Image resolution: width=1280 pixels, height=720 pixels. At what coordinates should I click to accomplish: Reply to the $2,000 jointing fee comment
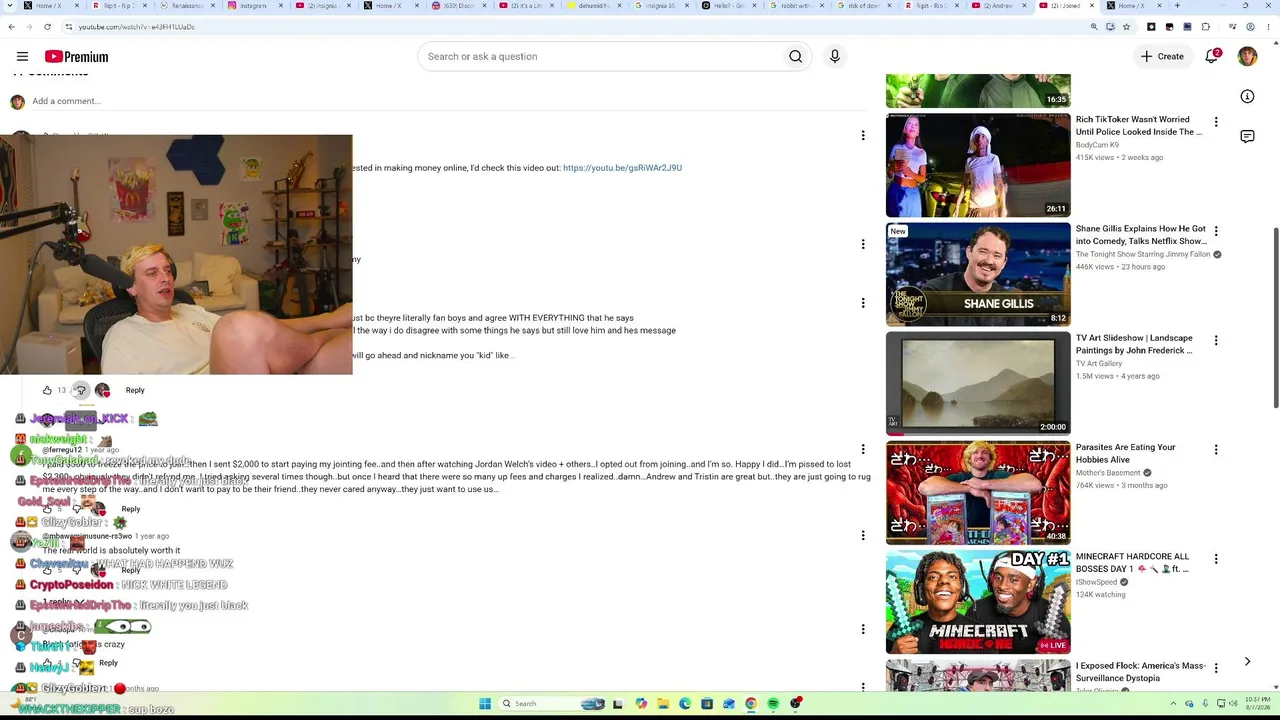pos(130,509)
